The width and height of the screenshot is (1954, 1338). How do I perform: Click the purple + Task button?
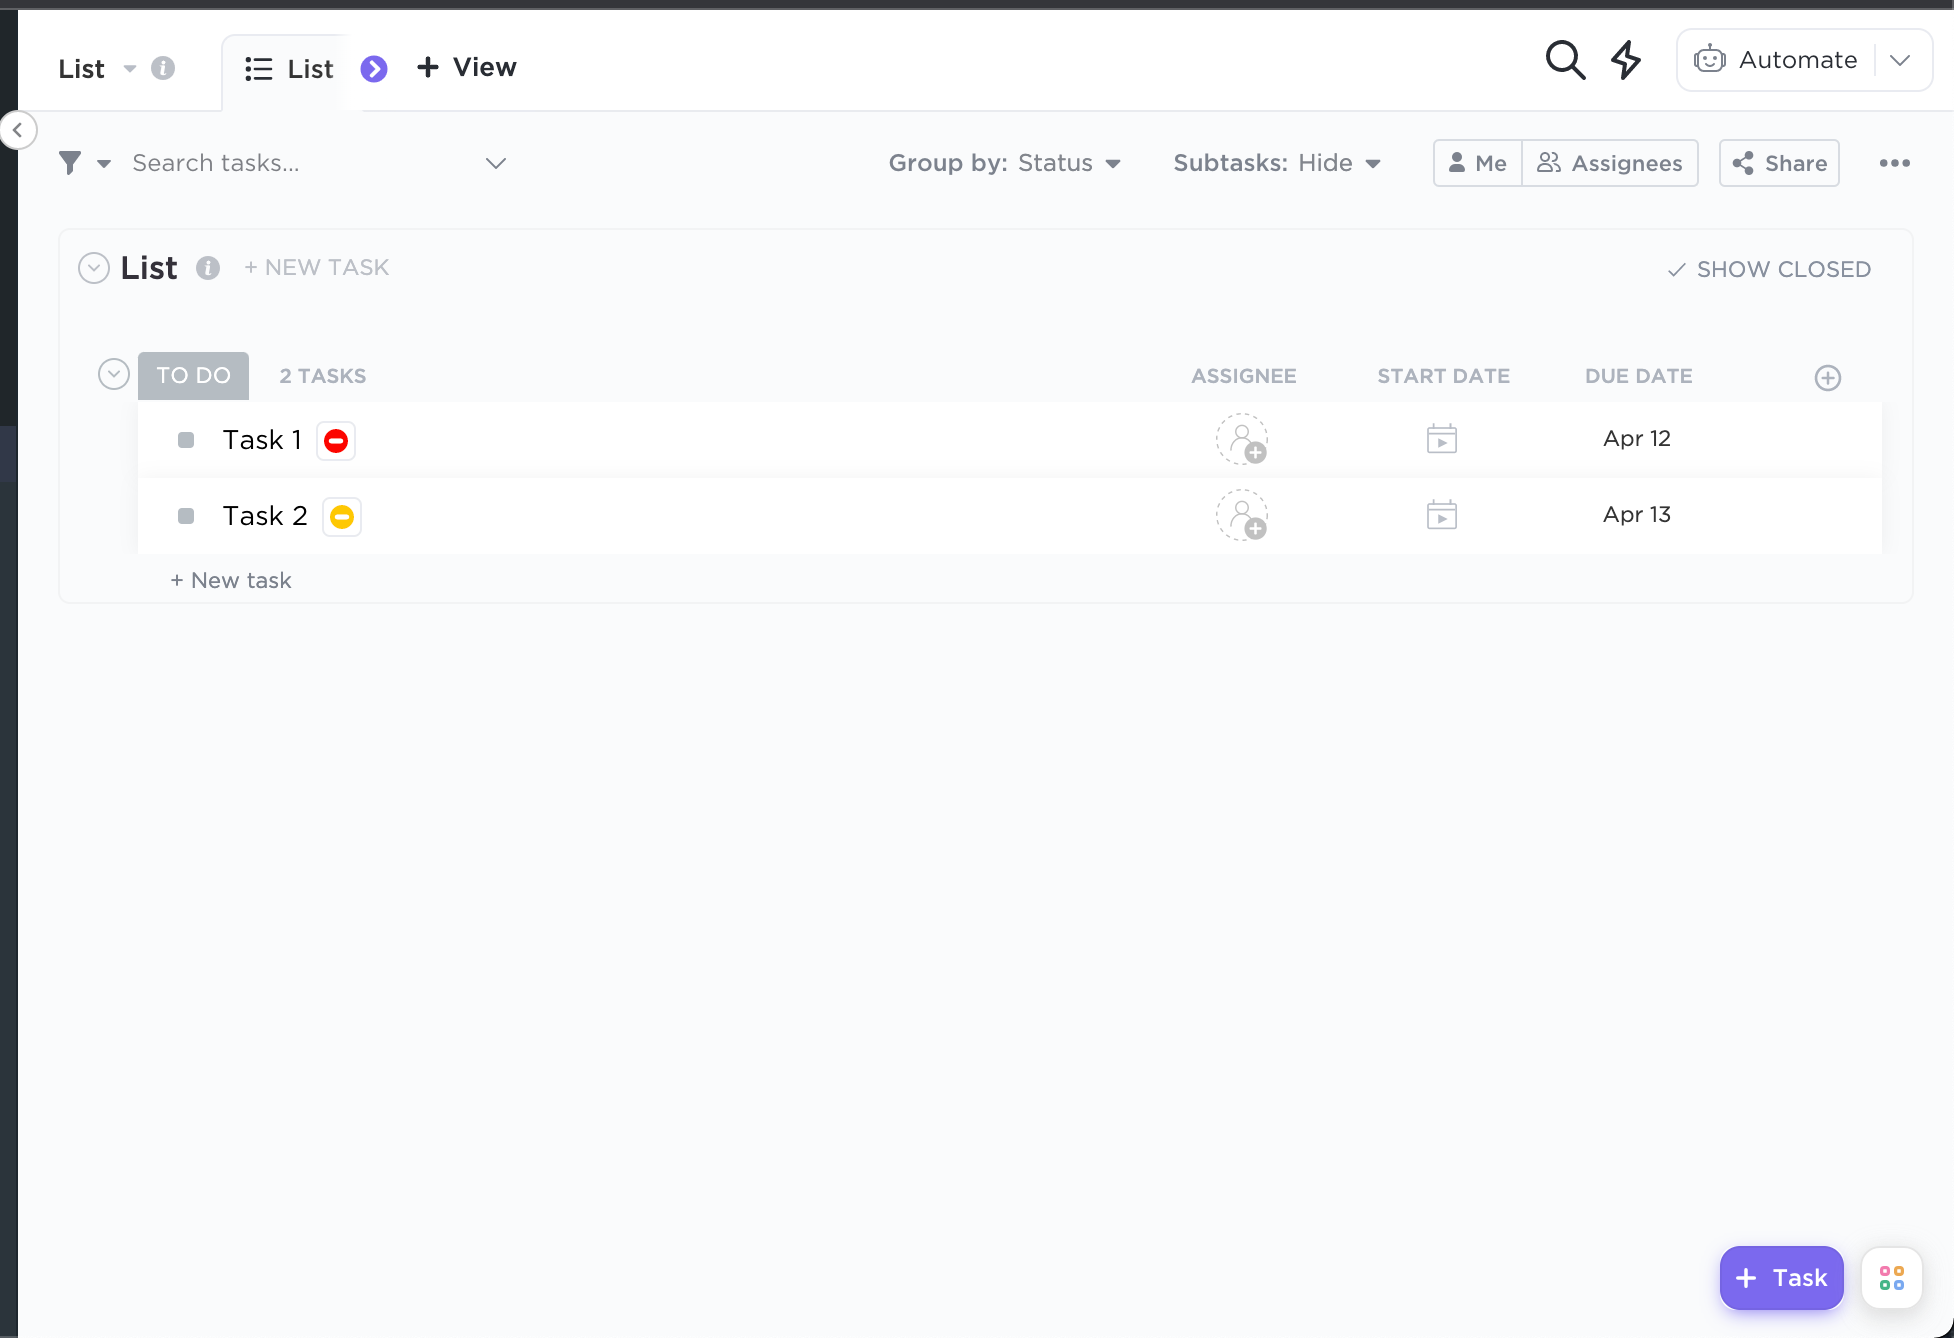(1781, 1278)
